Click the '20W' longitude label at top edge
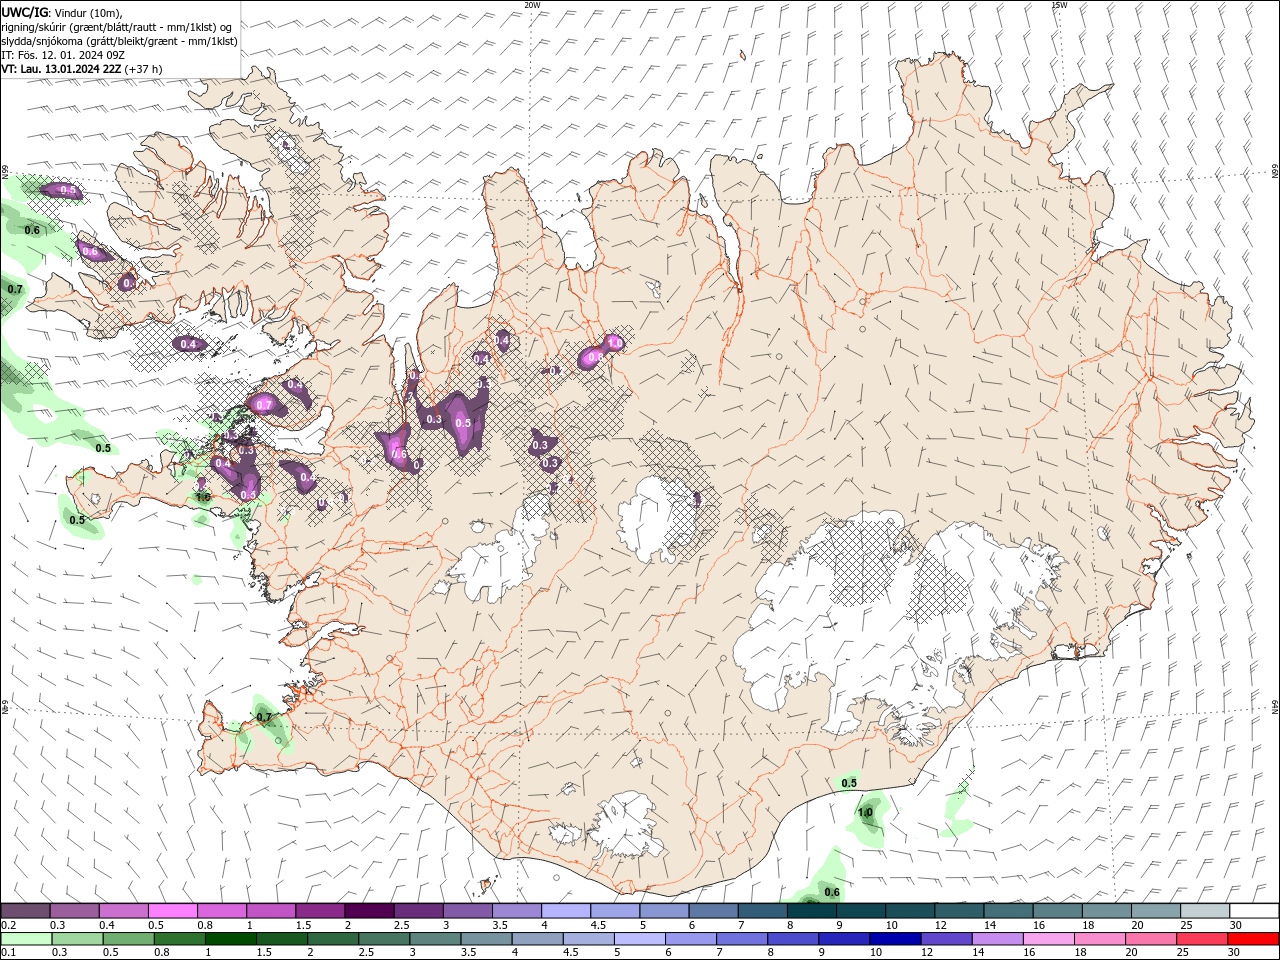This screenshot has width=1280, height=960. pos(532,5)
